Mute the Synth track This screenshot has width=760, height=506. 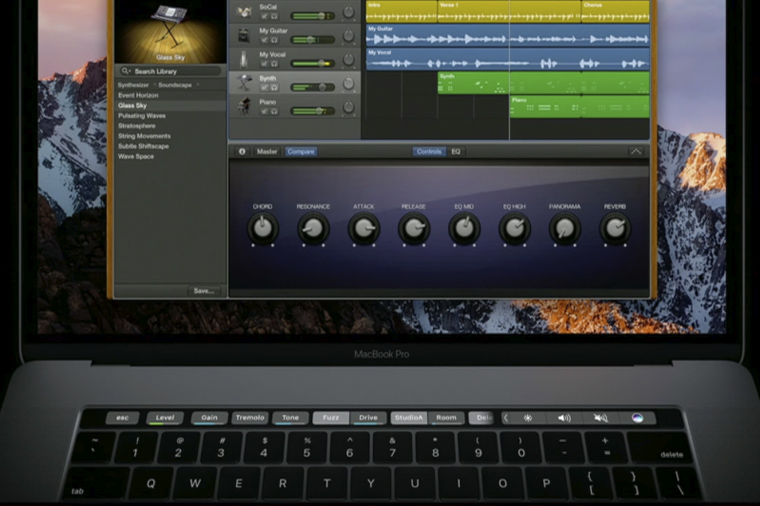264,87
